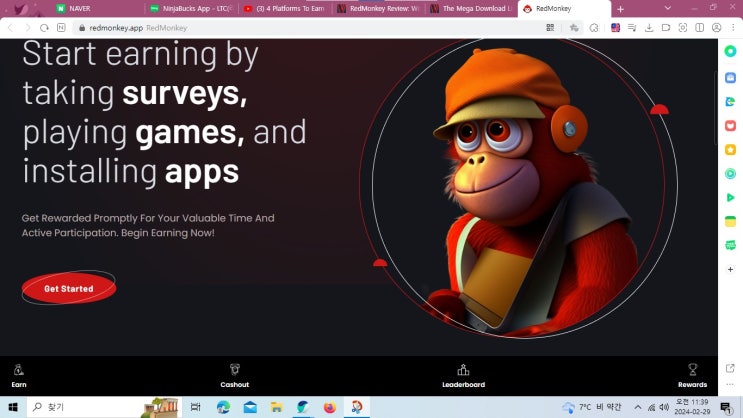The width and height of the screenshot is (743, 418).
Task: Open the extensions puzzle icon
Action: coord(594,28)
